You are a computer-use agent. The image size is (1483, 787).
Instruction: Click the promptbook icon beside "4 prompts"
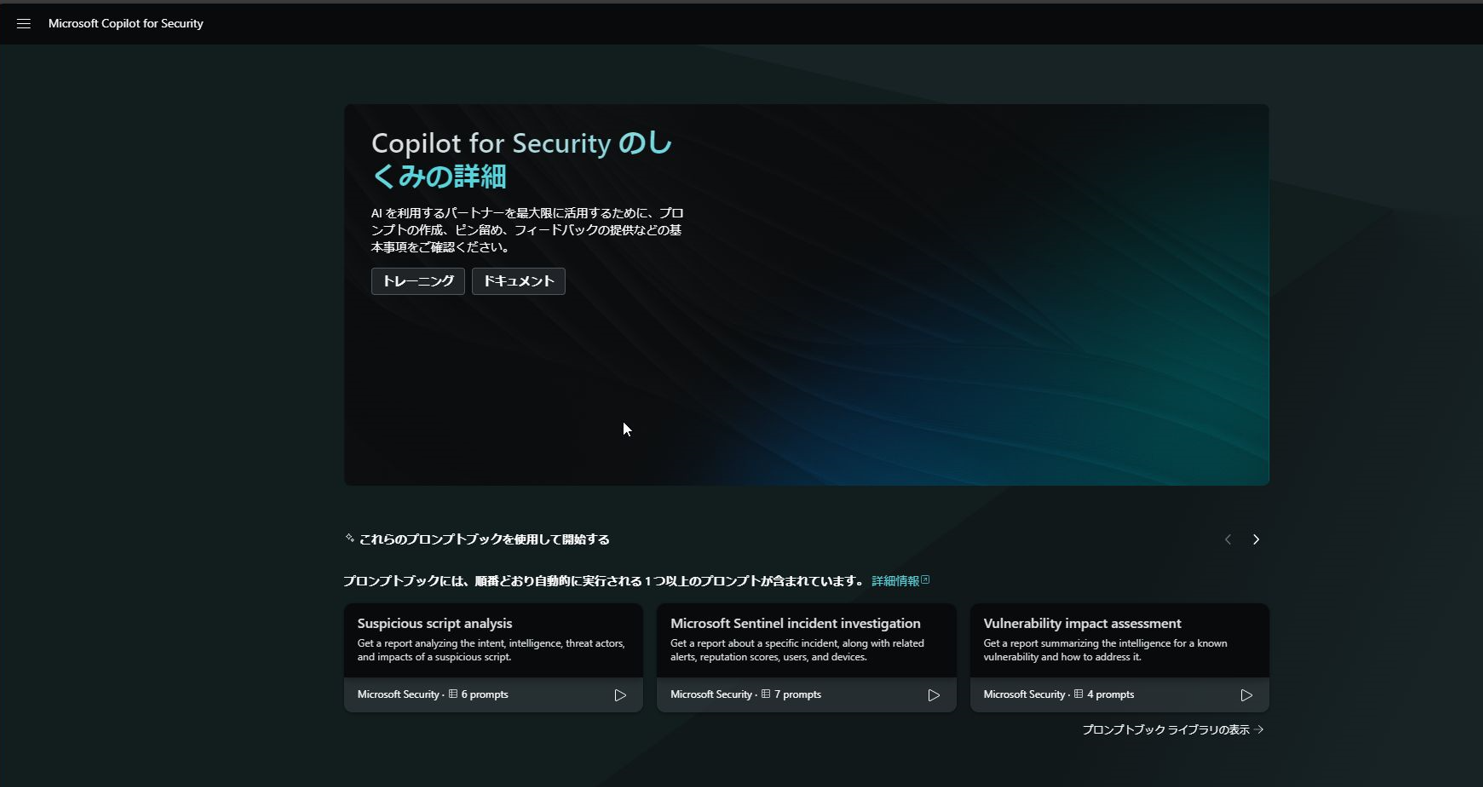pyautogui.click(x=1077, y=694)
